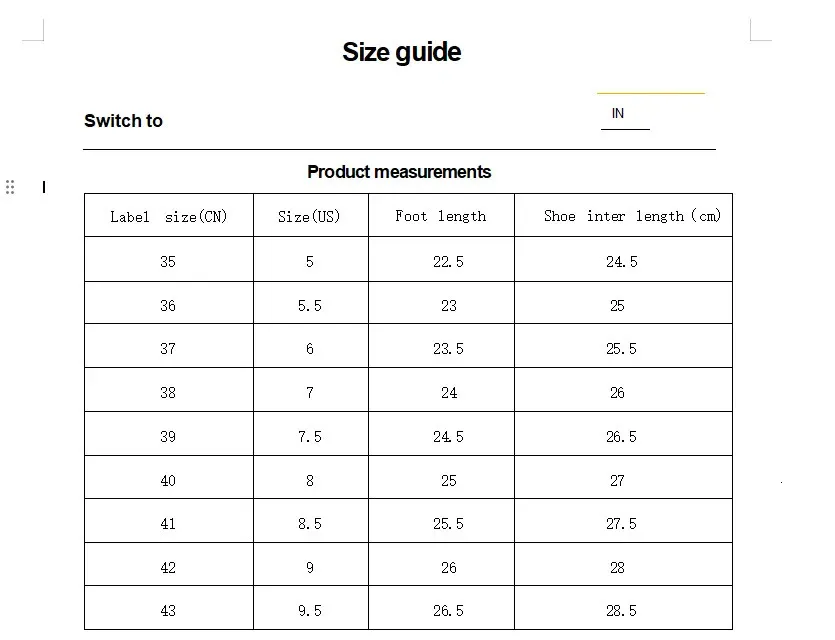Click the label size 40 cell
Viewport: 835px width, 640px height.
click(168, 481)
